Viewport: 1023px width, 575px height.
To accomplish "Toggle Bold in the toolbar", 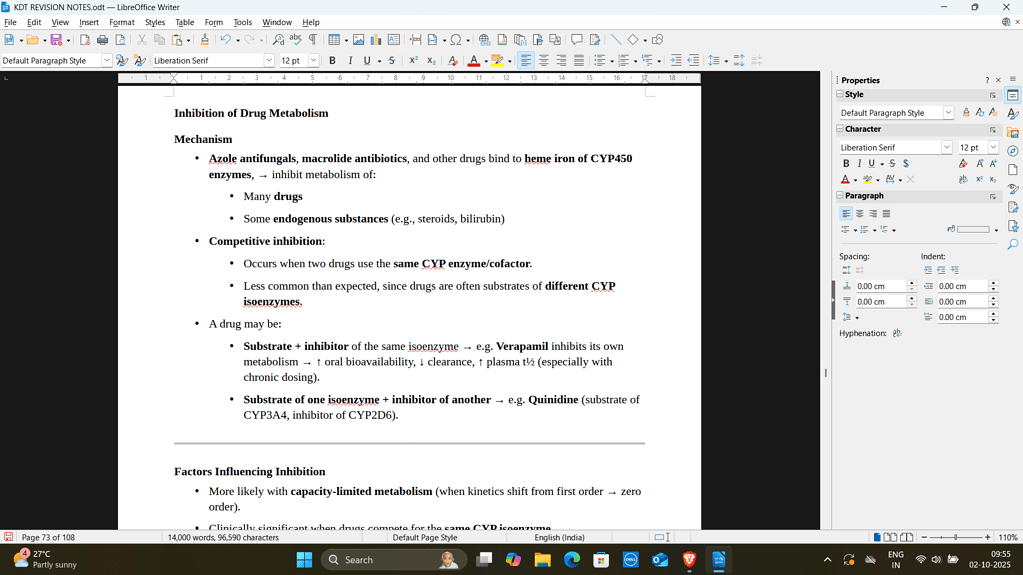I will pyautogui.click(x=332, y=60).
